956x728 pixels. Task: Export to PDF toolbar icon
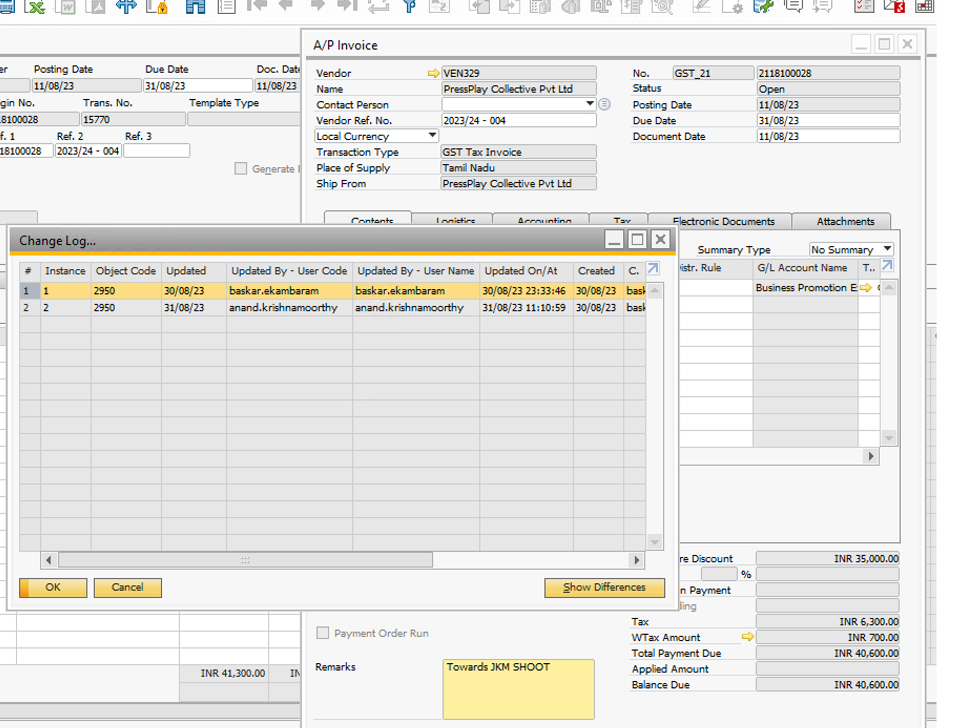[x=96, y=7]
